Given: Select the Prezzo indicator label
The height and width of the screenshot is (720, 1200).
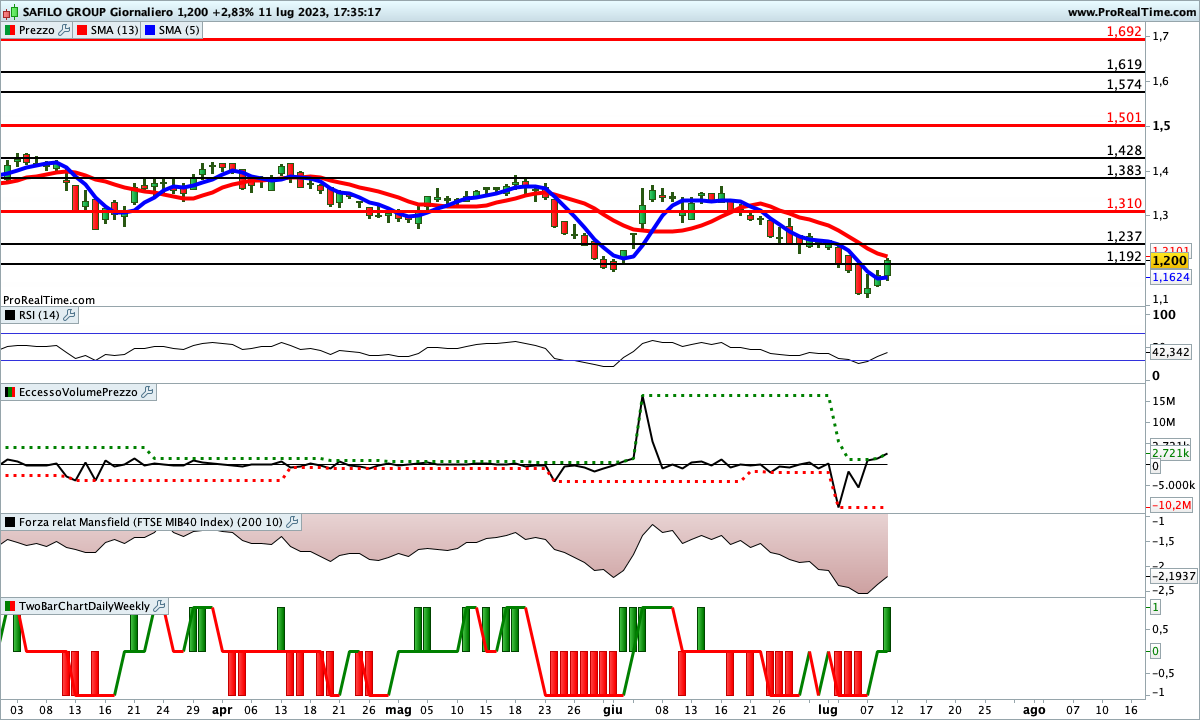Looking at the screenshot, I should [x=37, y=30].
